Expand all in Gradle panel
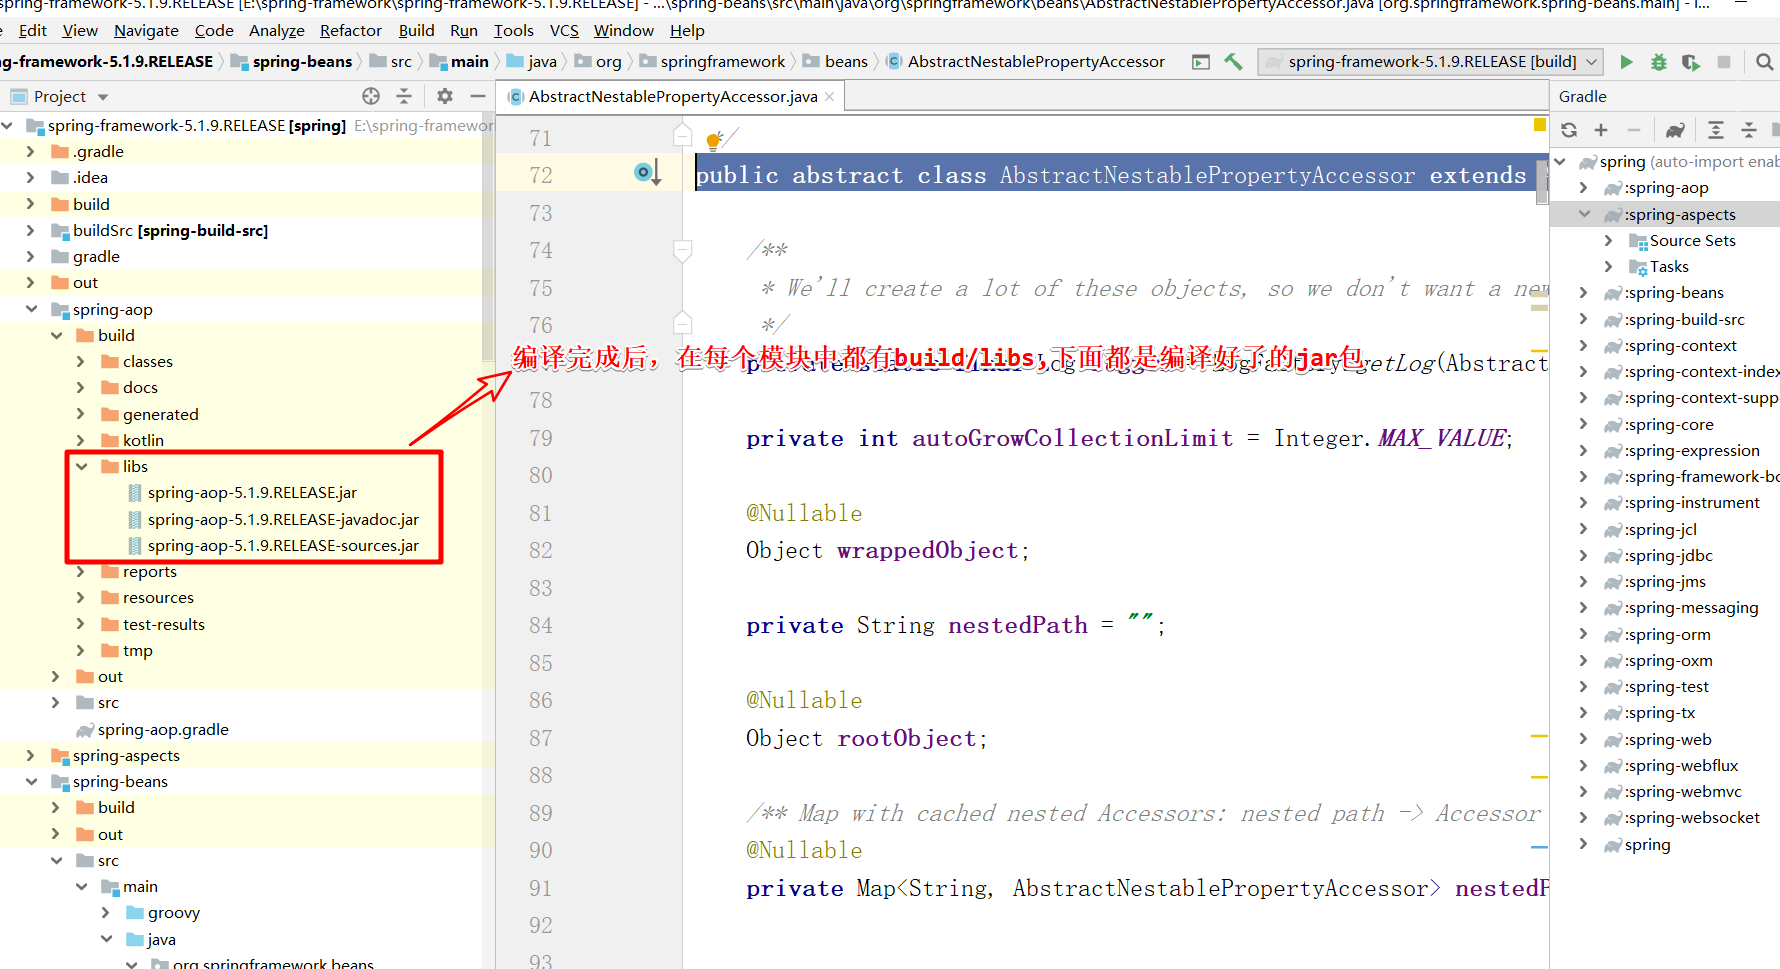This screenshot has width=1780, height=969. [1716, 130]
